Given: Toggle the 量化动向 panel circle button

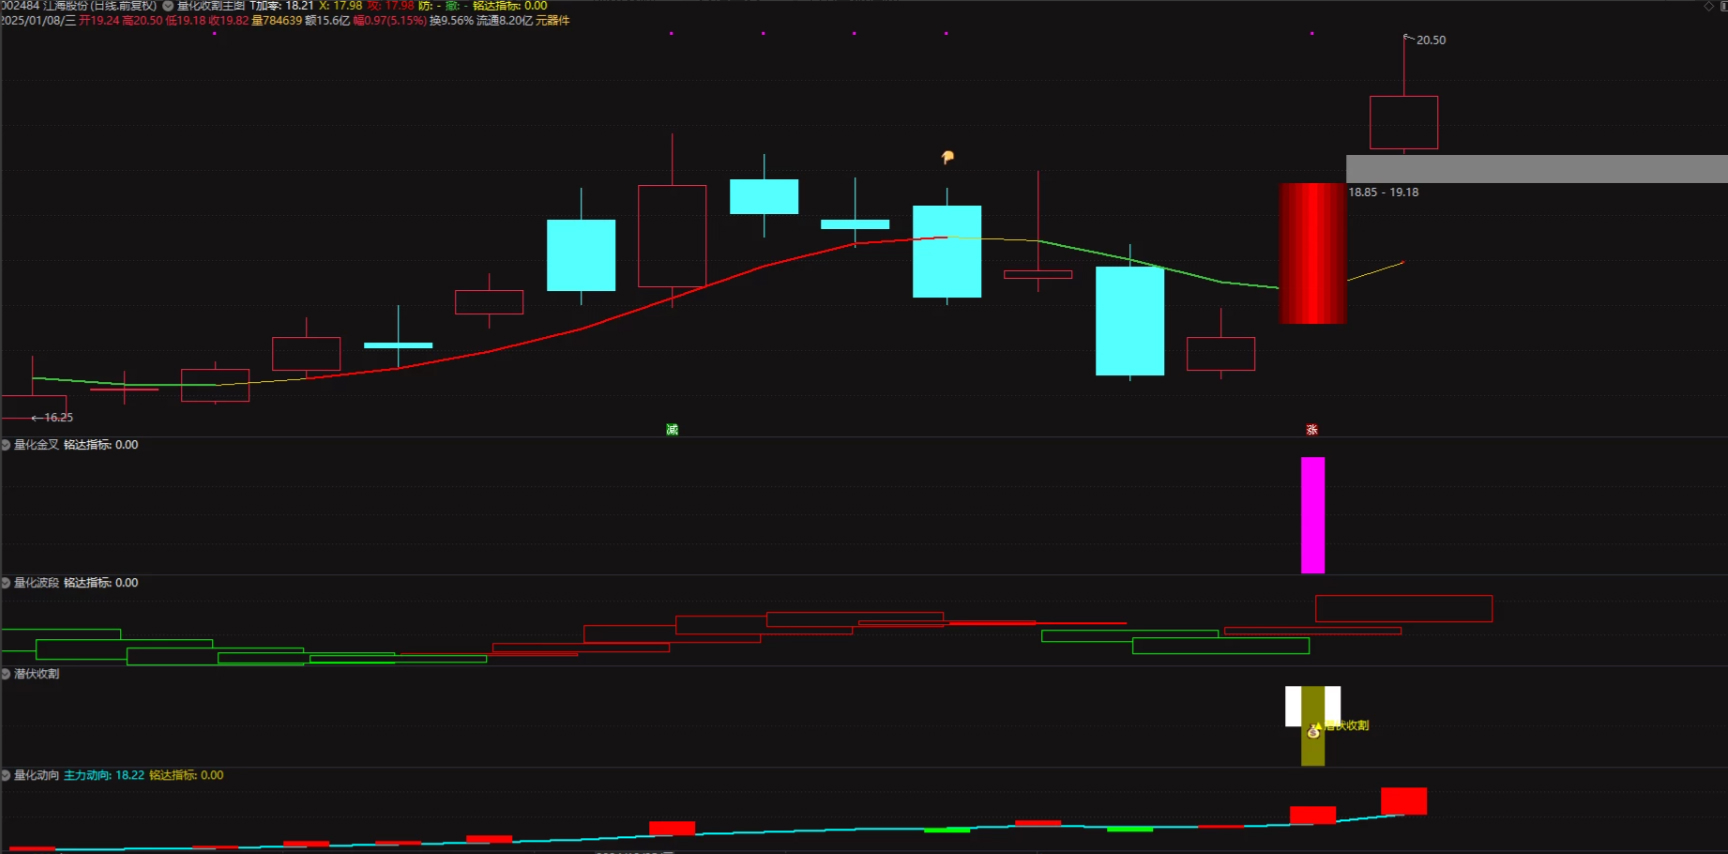Looking at the screenshot, I should pyautogui.click(x=6, y=775).
